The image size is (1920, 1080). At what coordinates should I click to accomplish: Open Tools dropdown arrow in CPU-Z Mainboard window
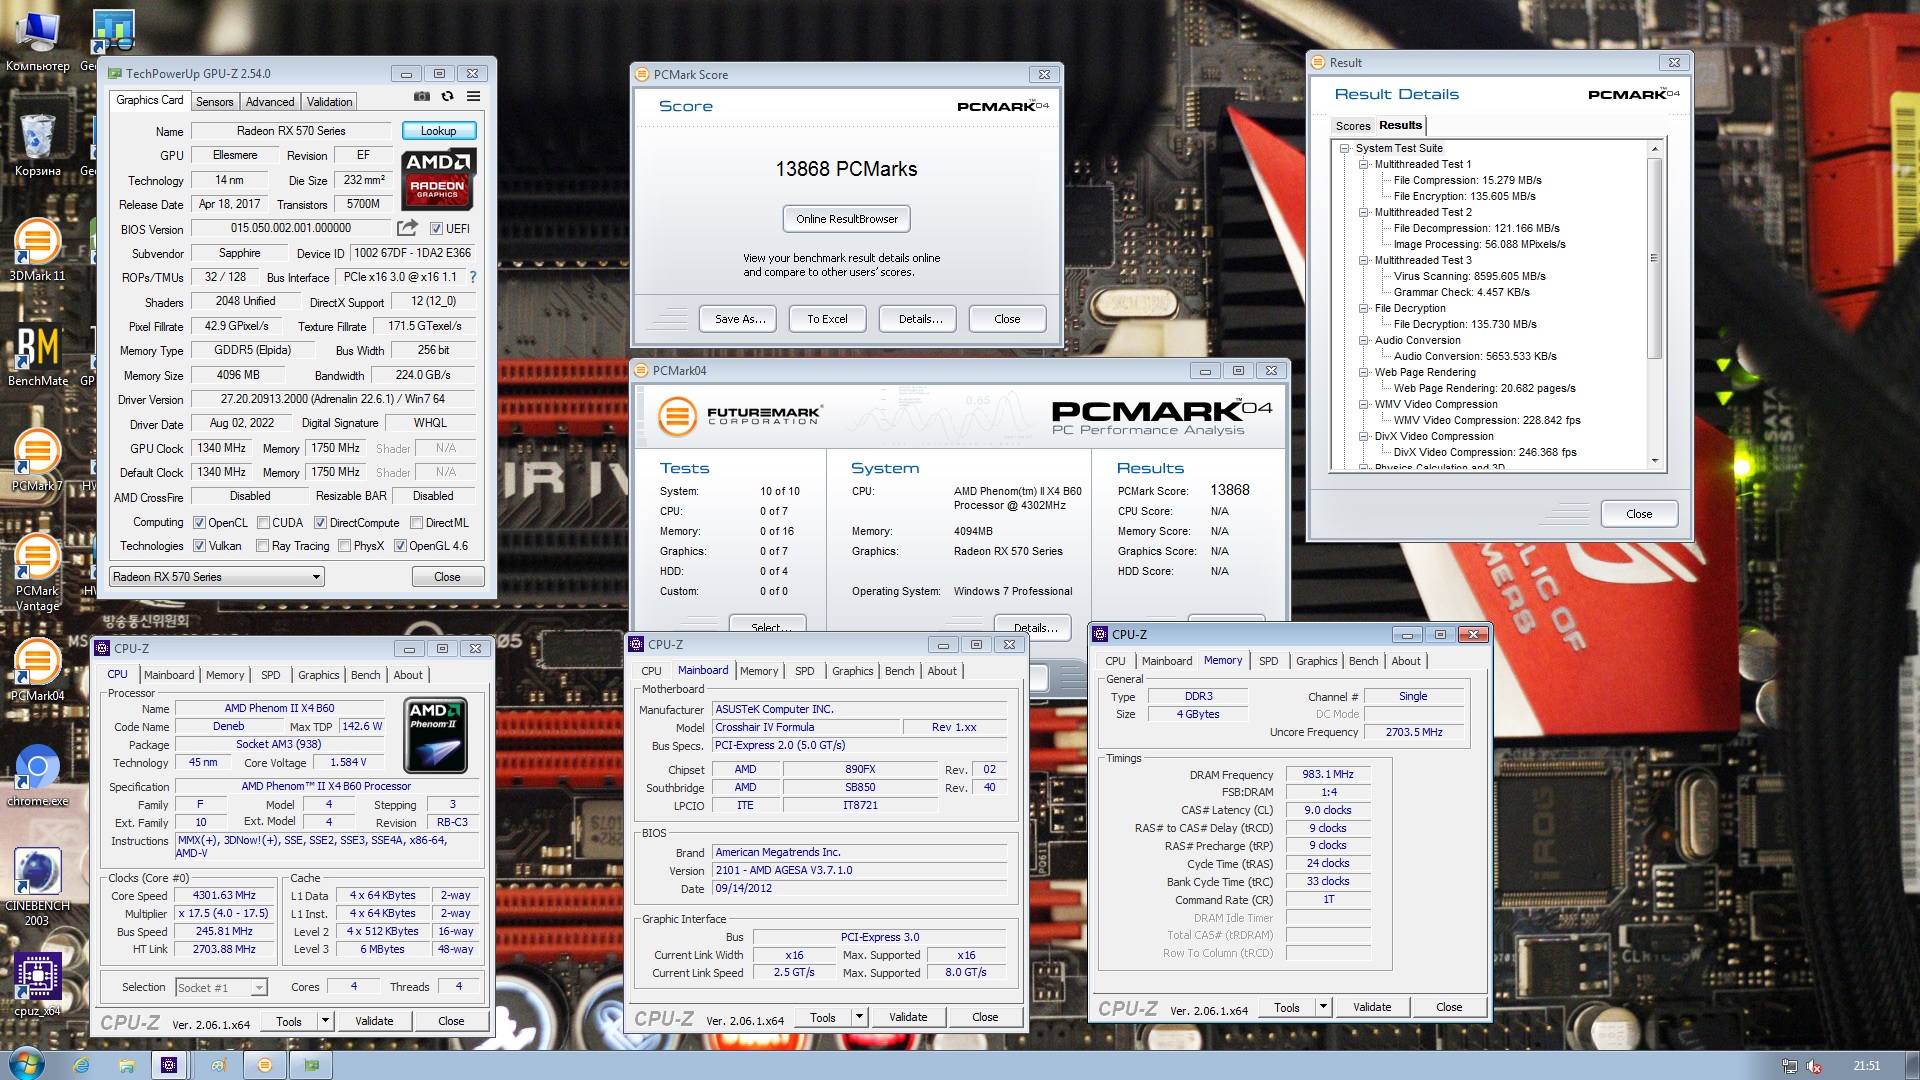point(859,1017)
